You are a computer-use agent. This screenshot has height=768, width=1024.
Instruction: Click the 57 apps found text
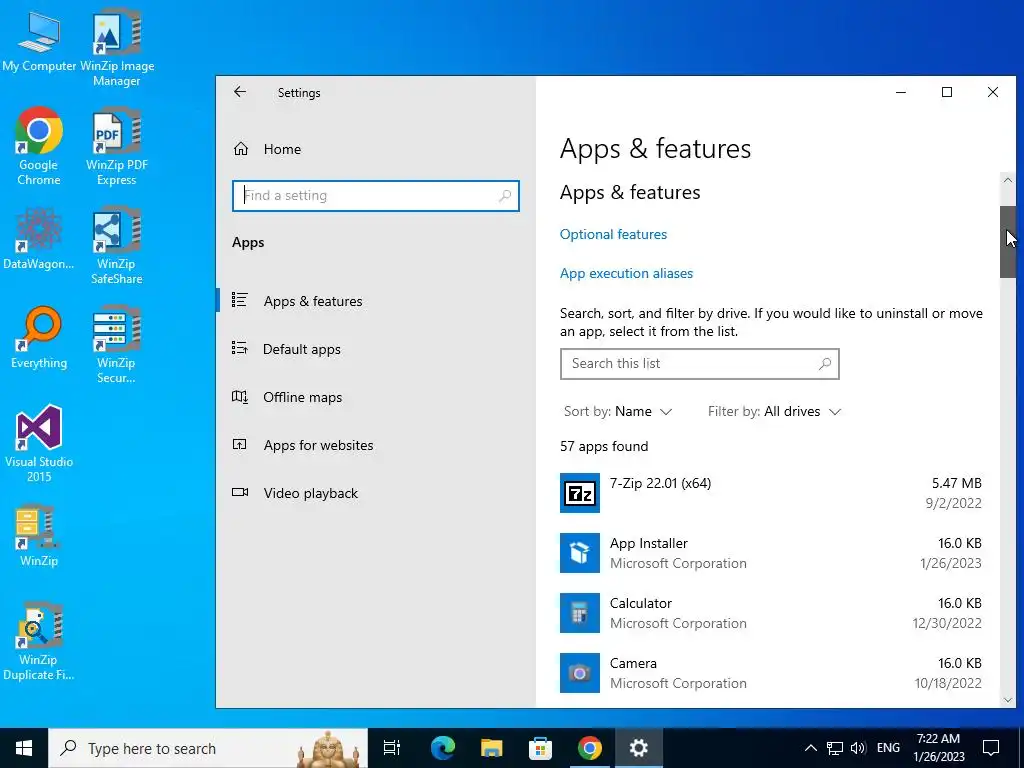[x=604, y=447]
